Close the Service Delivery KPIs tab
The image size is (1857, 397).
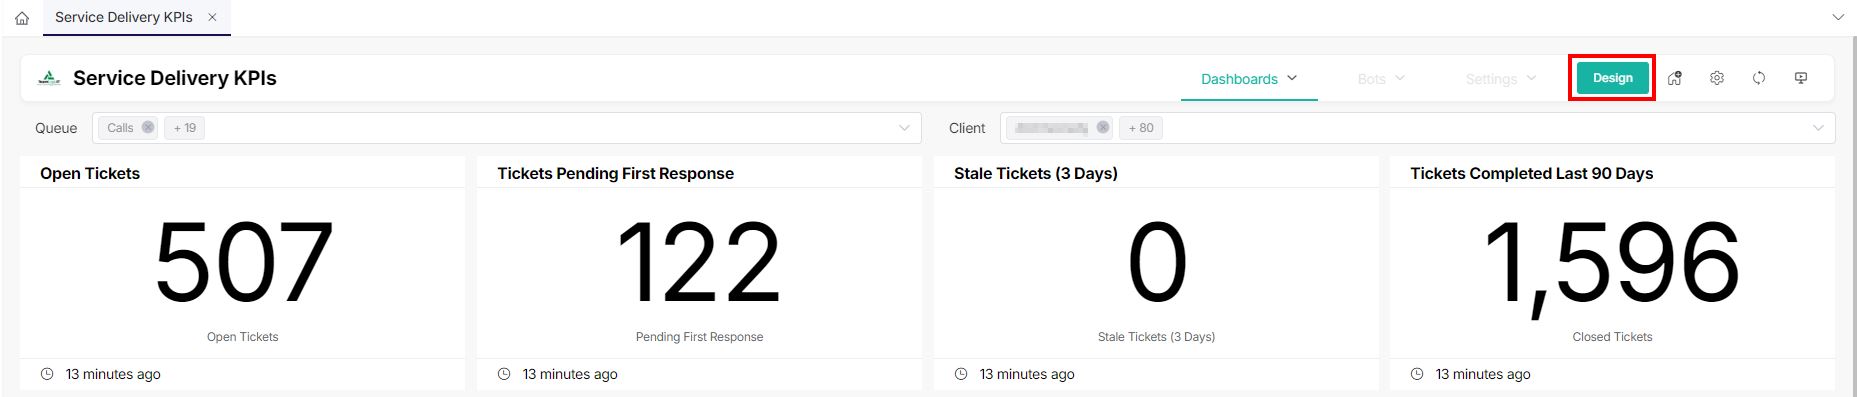tap(212, 17)
